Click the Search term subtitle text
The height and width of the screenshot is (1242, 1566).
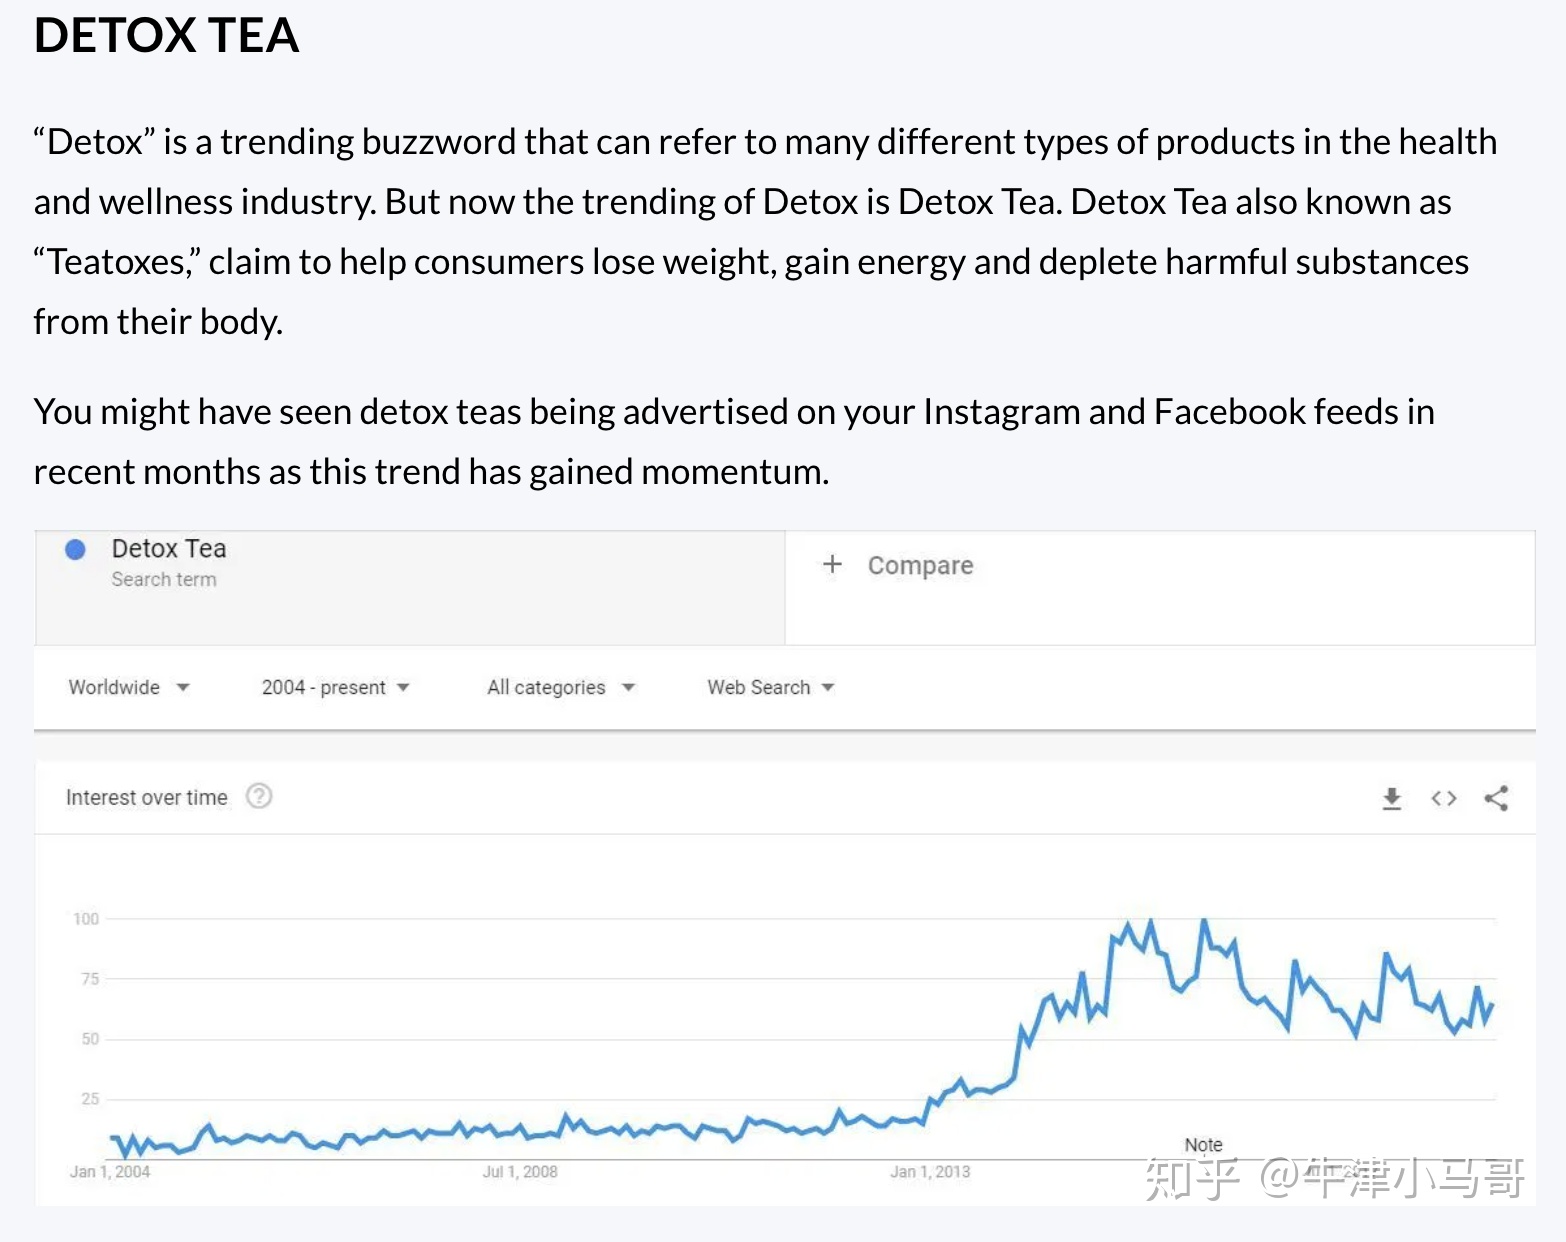(x=164, y=579)
